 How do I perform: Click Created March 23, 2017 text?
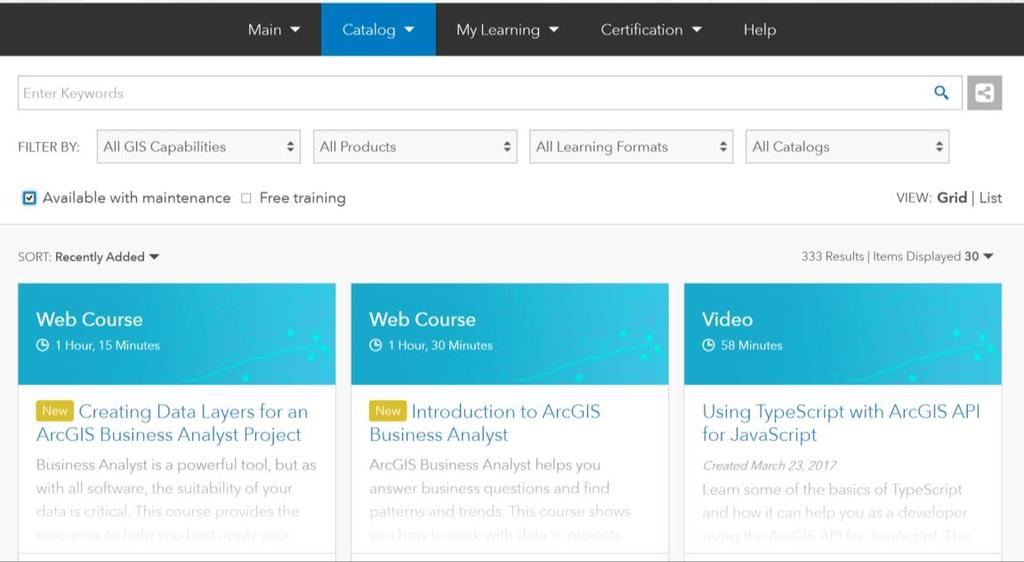pyautogui.click(x=769, y=465)
